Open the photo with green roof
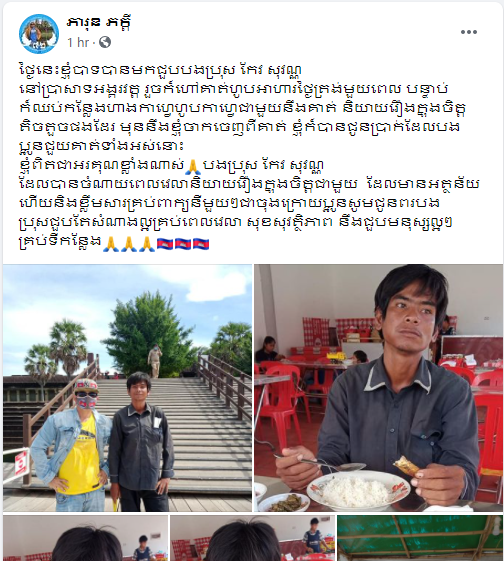The width and height of the screenshot is (504, 561). (420, 538)
